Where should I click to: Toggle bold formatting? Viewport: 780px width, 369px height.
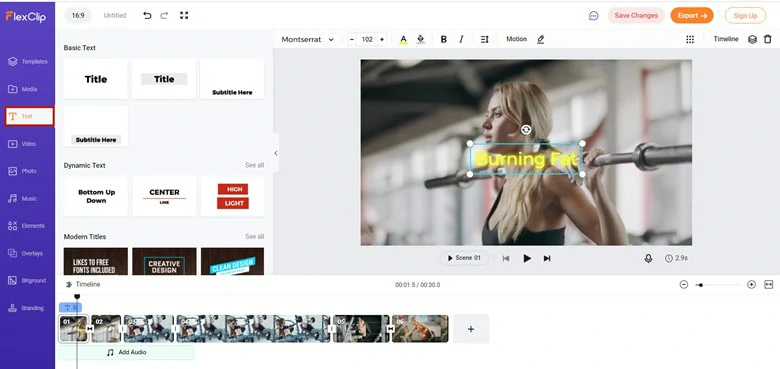click(x=444, y=39)
